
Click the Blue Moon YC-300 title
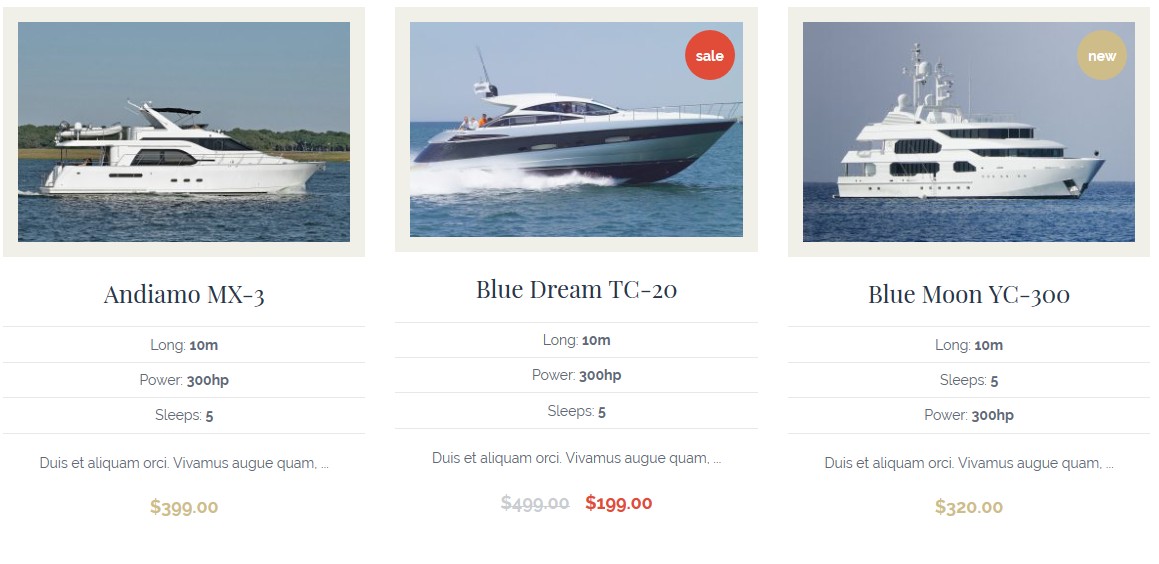point(968,294)
